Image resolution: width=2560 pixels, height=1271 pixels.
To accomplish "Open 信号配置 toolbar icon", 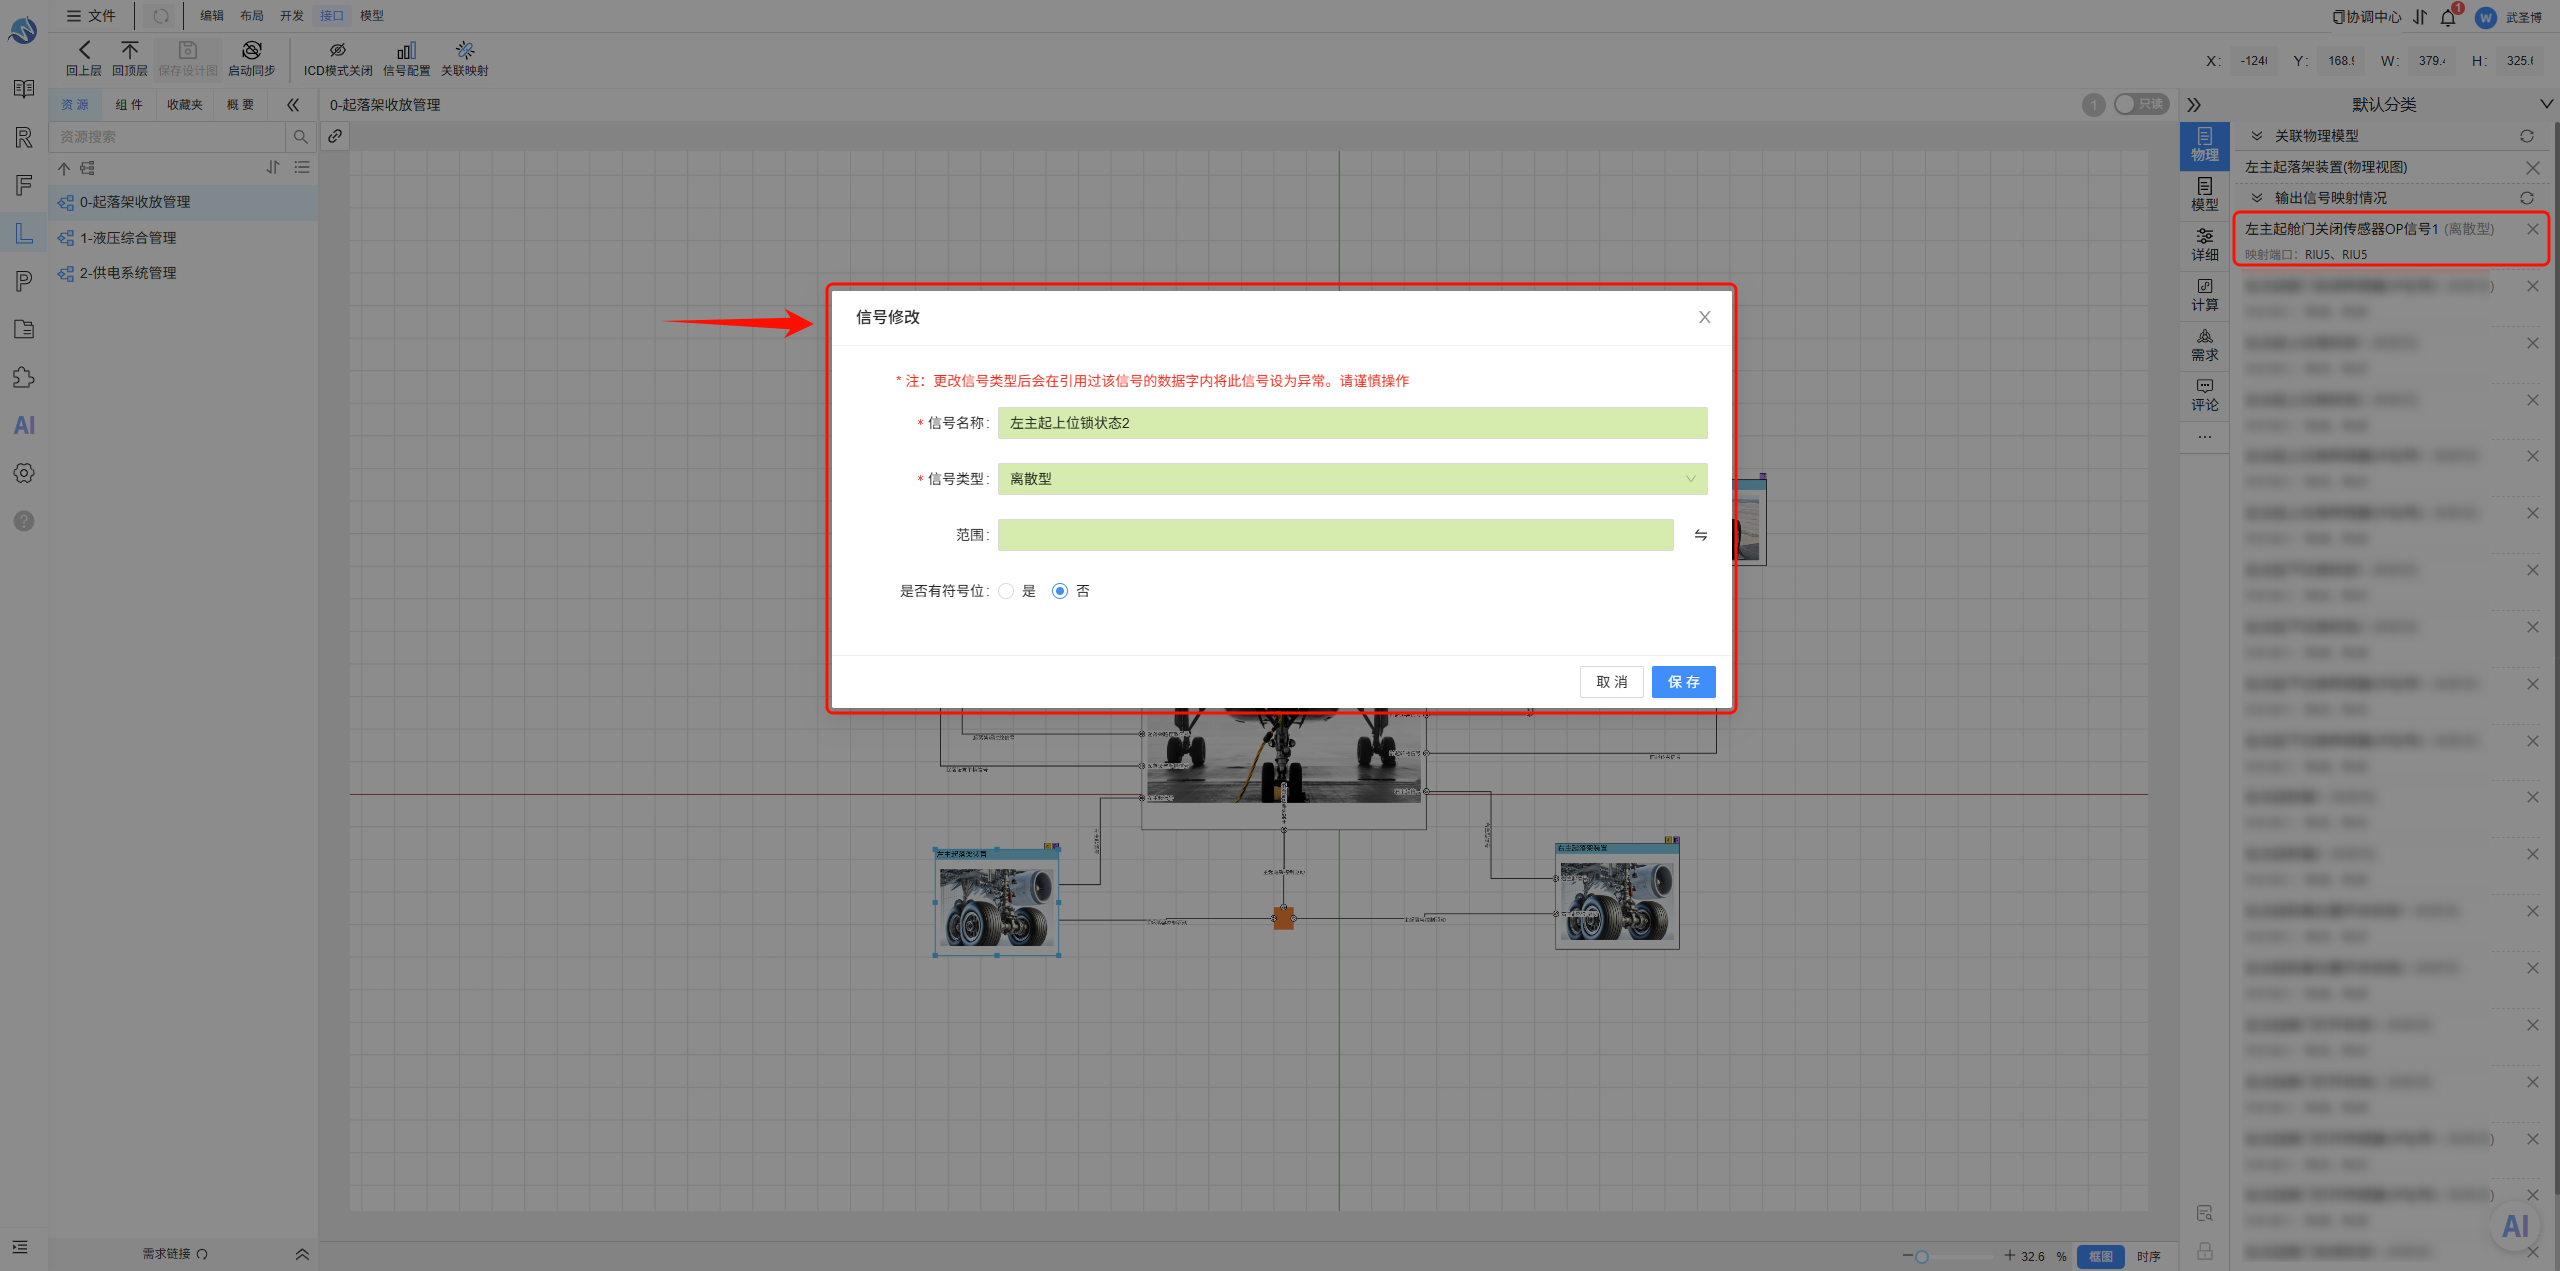I will click(x=406, y=50).
